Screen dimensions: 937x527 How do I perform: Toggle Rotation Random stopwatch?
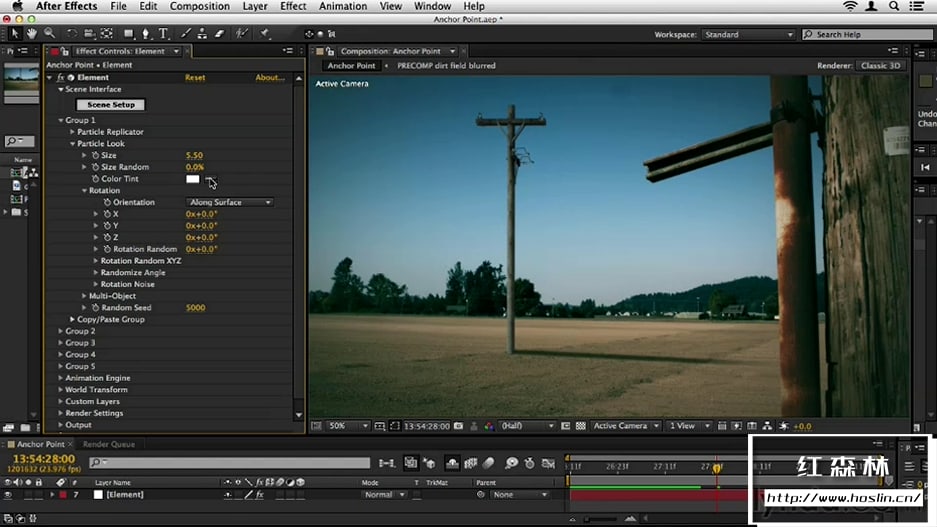(x=107, y=249)
